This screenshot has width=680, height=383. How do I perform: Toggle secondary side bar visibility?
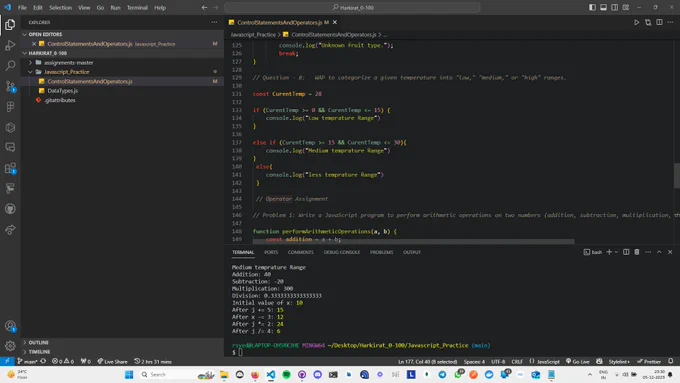click(615, 7)
